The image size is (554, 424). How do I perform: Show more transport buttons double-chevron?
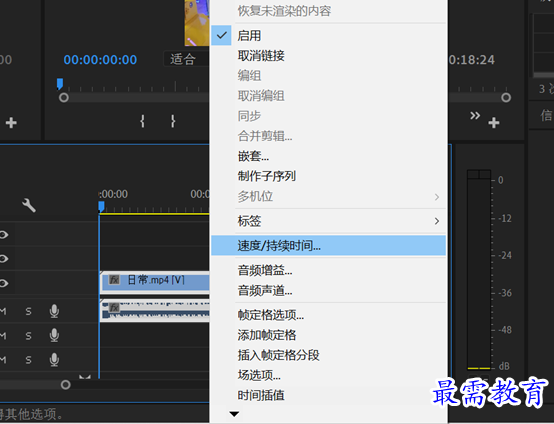click(475, 116)
